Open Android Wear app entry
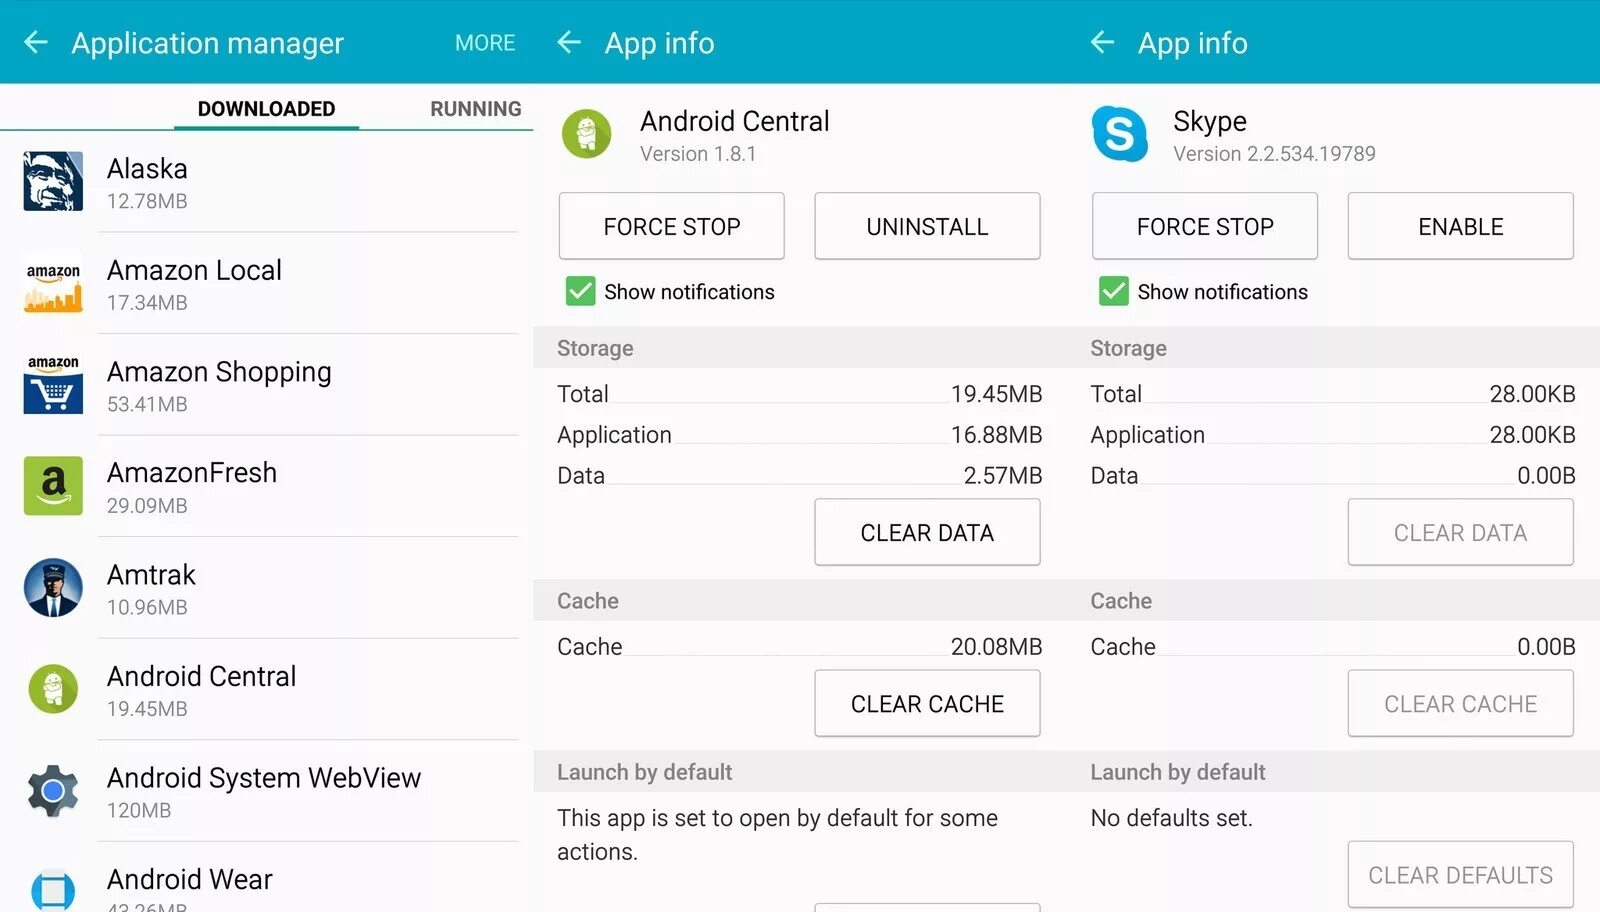 coord(266,878)
